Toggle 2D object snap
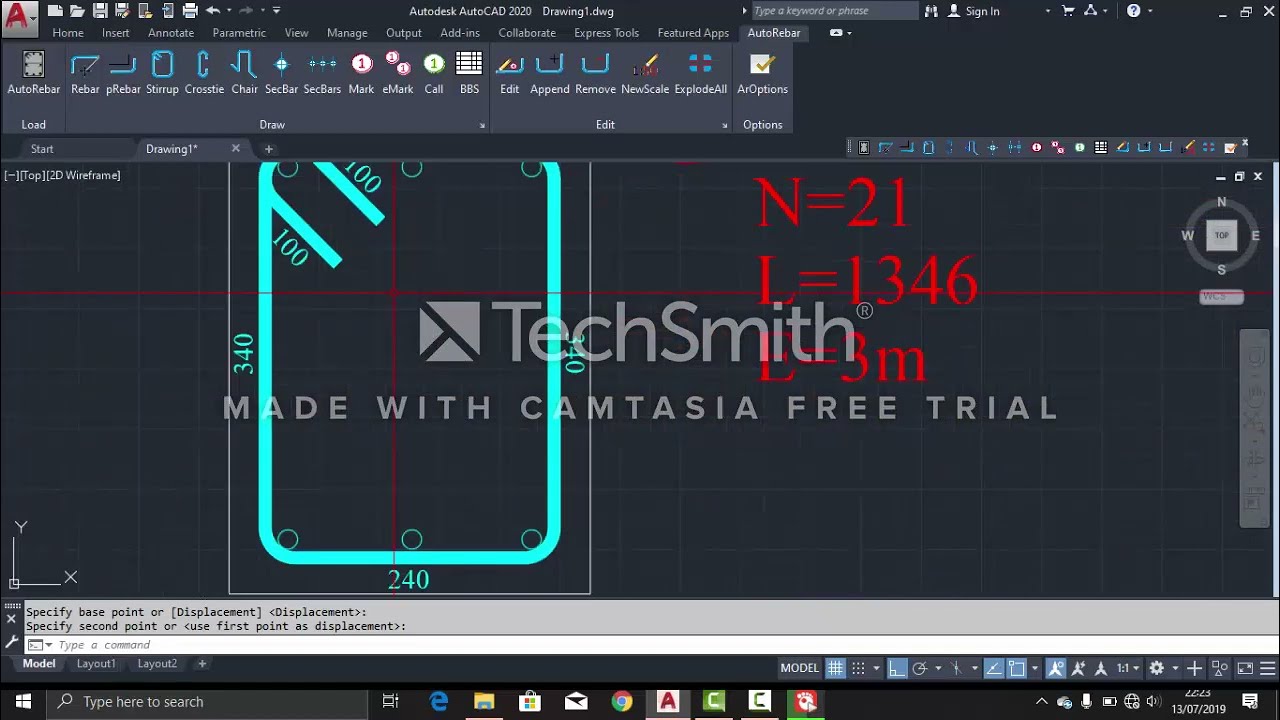The height and width of the screenshot is (720, 1280). (1017, 668)
